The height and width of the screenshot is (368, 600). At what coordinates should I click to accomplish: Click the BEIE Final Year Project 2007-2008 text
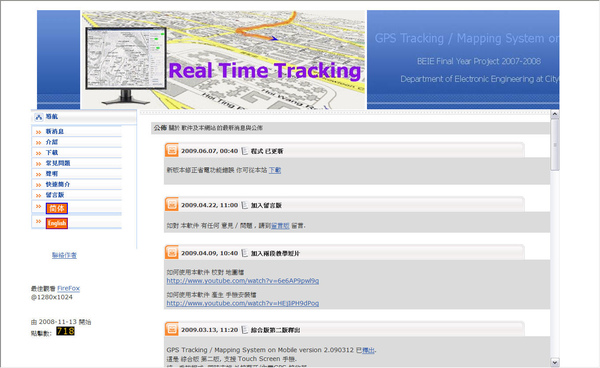tap(479, 61)
